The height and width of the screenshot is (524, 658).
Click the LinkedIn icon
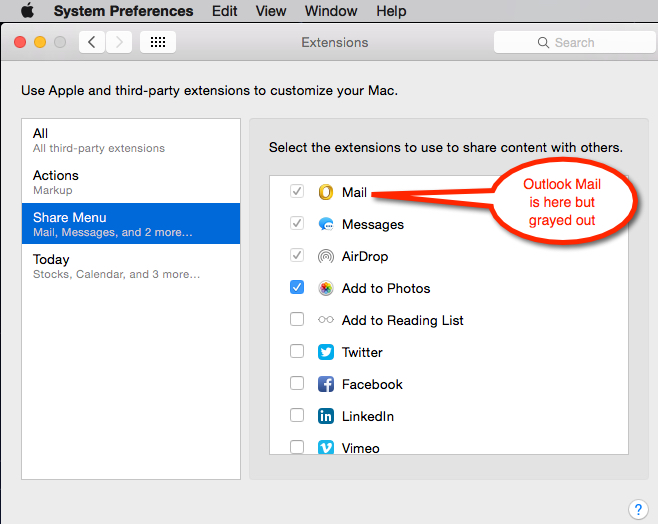[x=326, y=416]
